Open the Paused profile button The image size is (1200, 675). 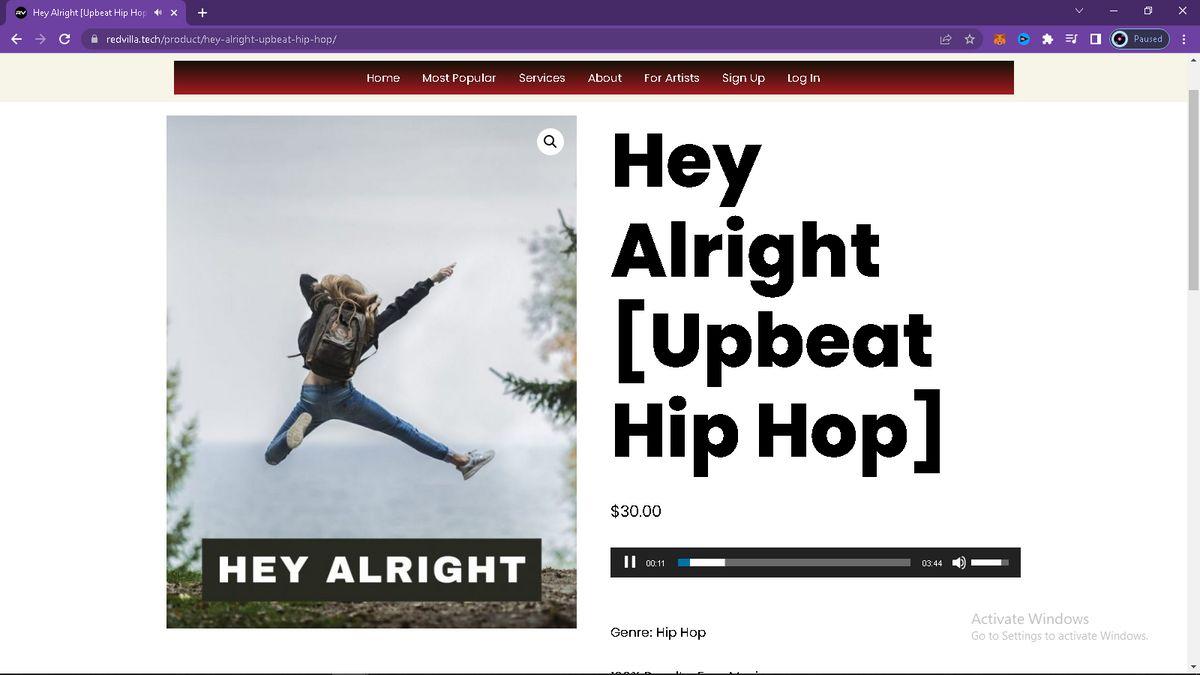[x=1139, y=39]
